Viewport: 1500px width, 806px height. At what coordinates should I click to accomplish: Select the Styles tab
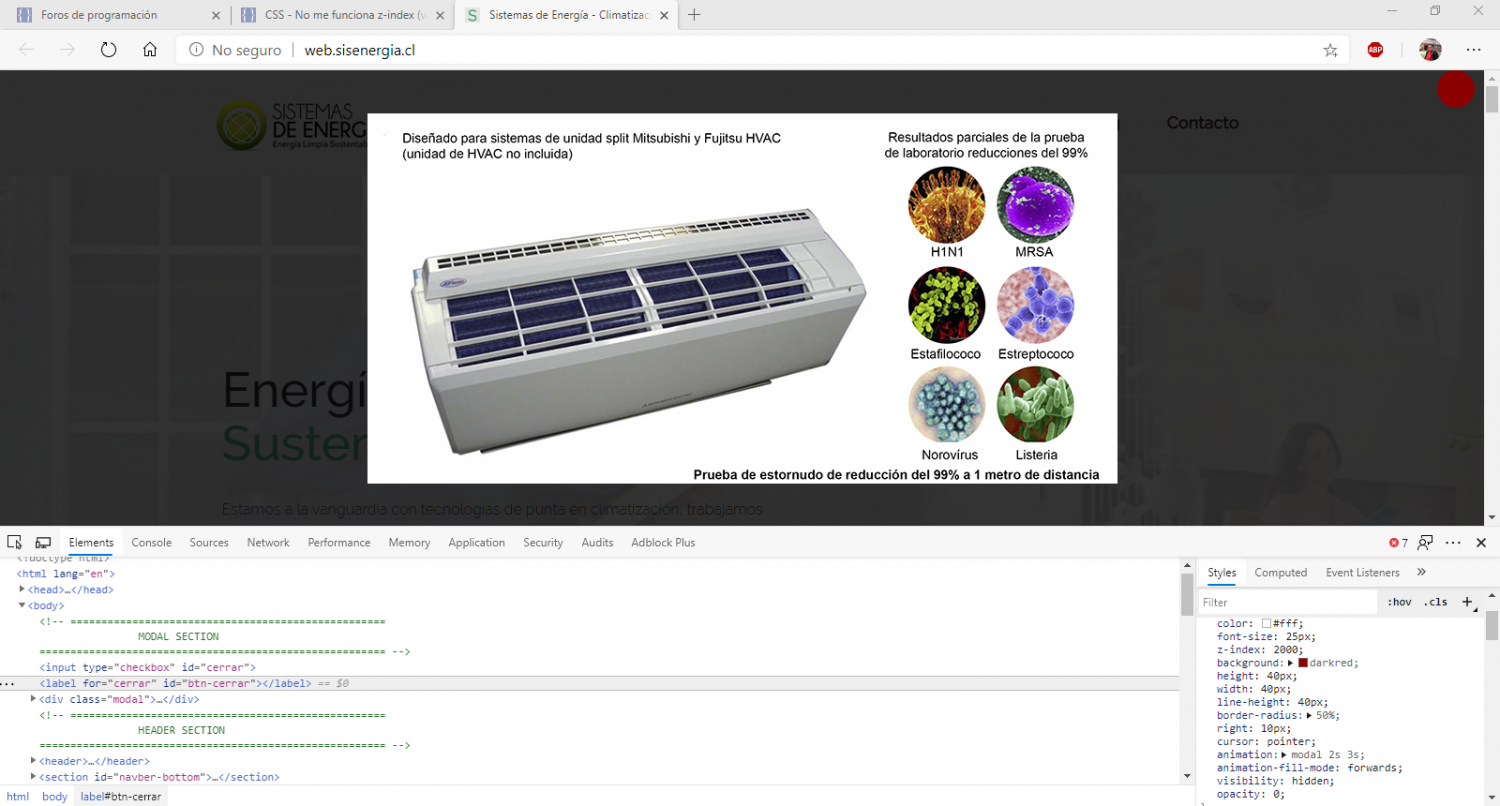click(1221, 572)
